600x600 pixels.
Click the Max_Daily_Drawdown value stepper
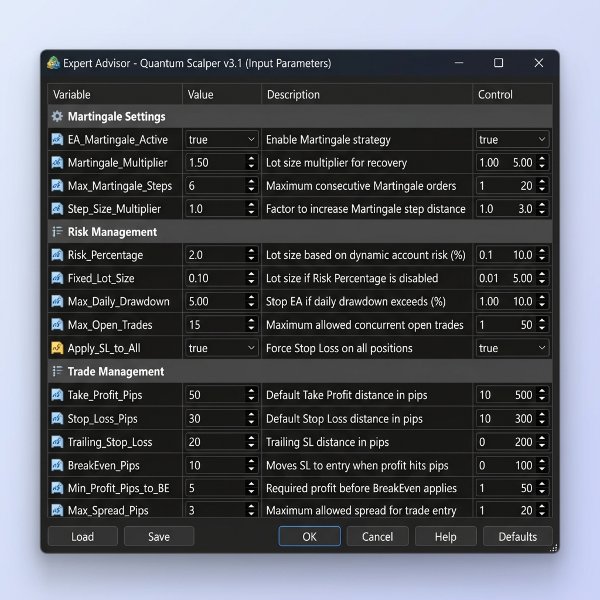coord(251,301)
